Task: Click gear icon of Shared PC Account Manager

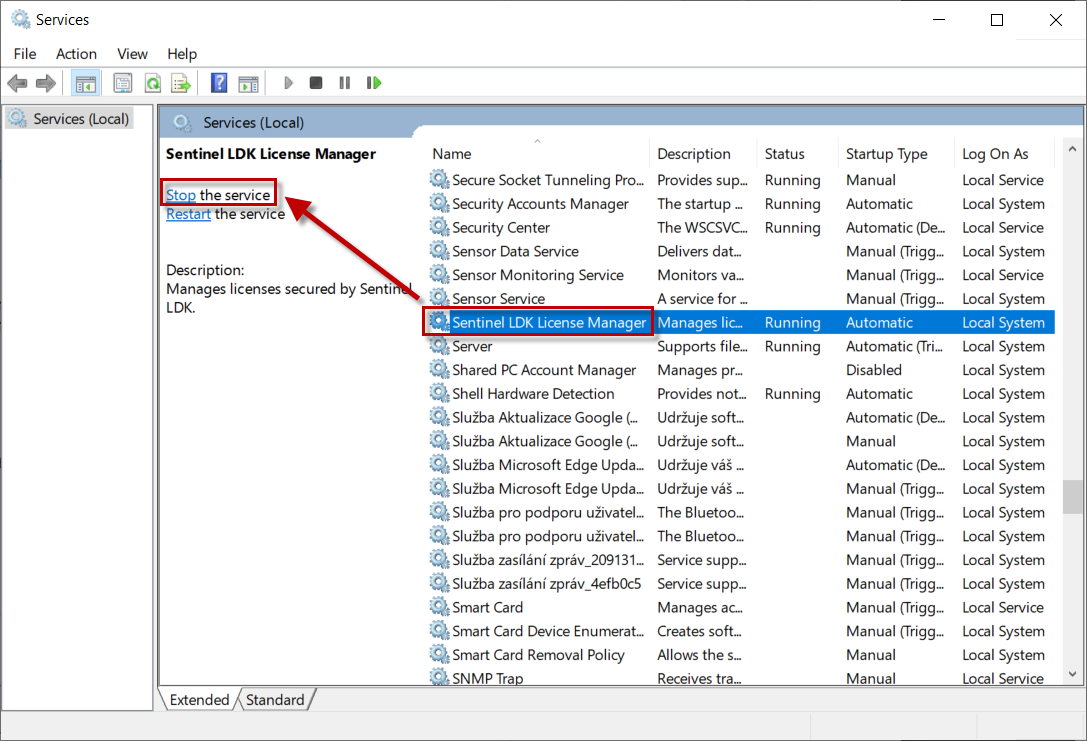Action: (440, 369)
